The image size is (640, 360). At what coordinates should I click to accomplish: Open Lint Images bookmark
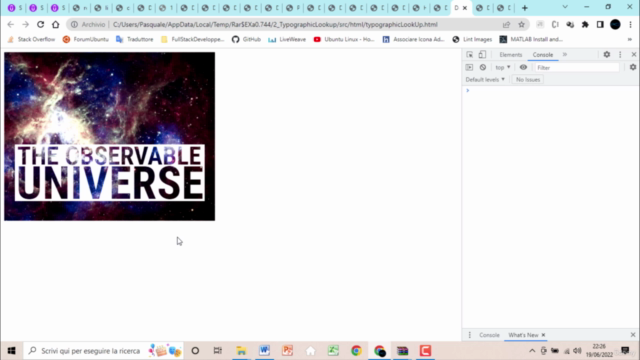[x=472, y=40]
